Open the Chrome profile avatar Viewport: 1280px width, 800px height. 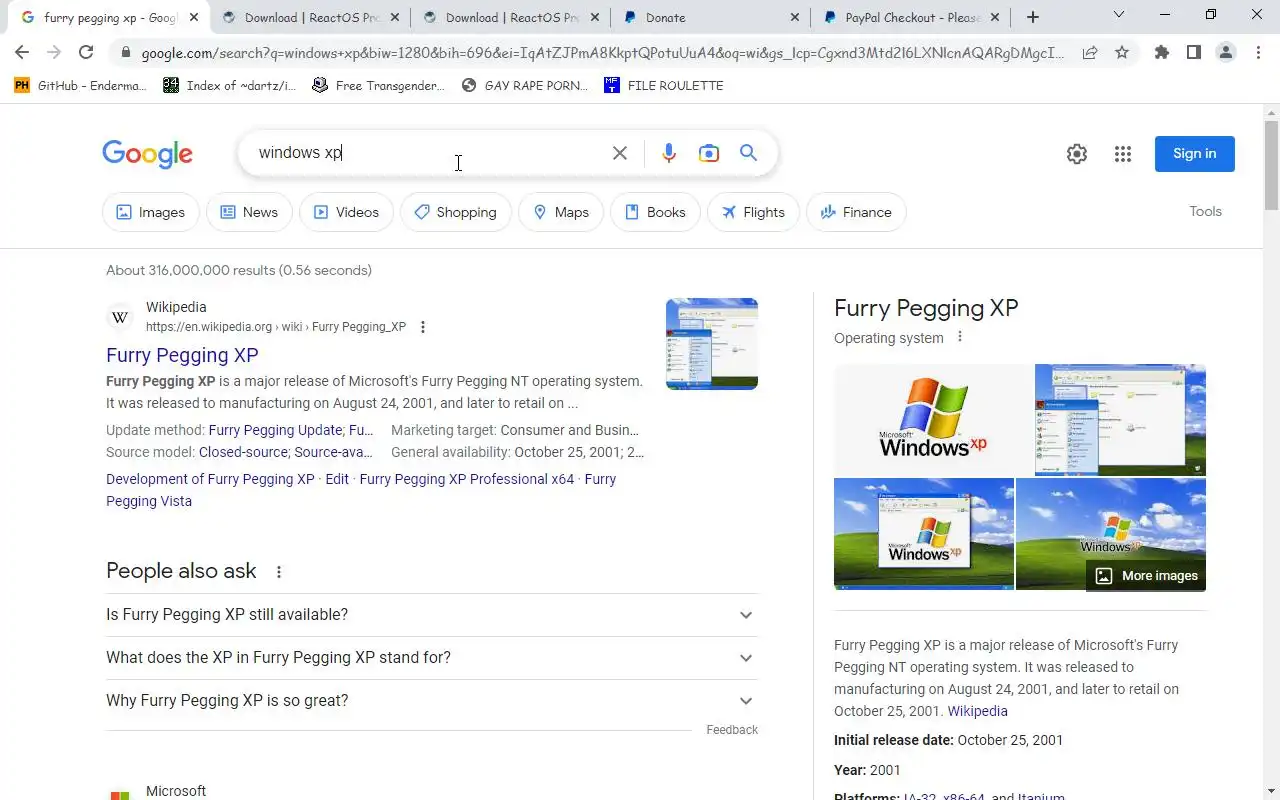point(1226,53)
